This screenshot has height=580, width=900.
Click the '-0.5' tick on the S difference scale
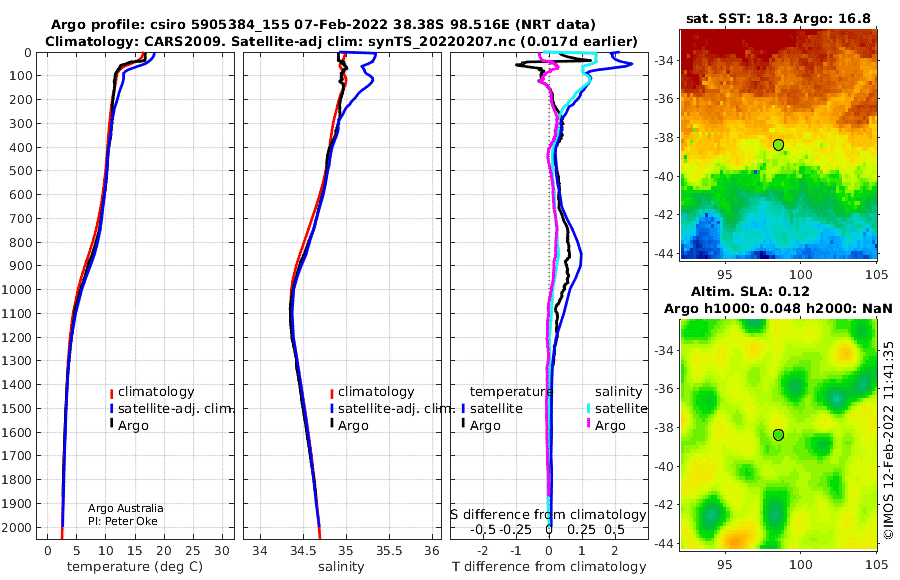483,529
